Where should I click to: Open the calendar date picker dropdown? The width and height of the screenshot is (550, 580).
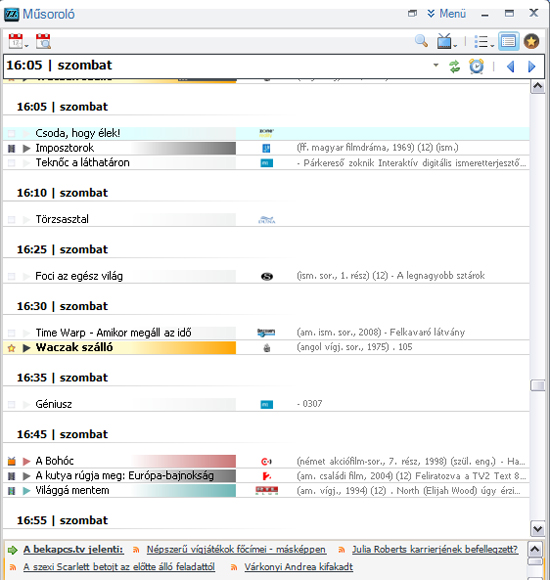point(18,41)
